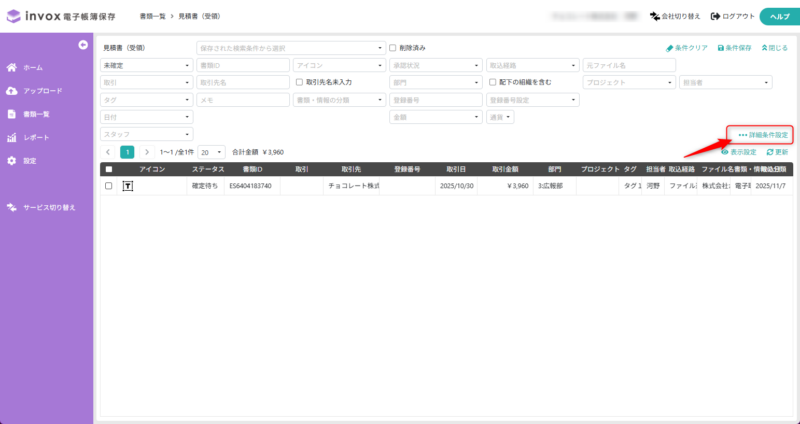Viewport: 800px width, 424px height.
Task: Click the 元ファイル名 input field
Action: (x=629, y=65)
